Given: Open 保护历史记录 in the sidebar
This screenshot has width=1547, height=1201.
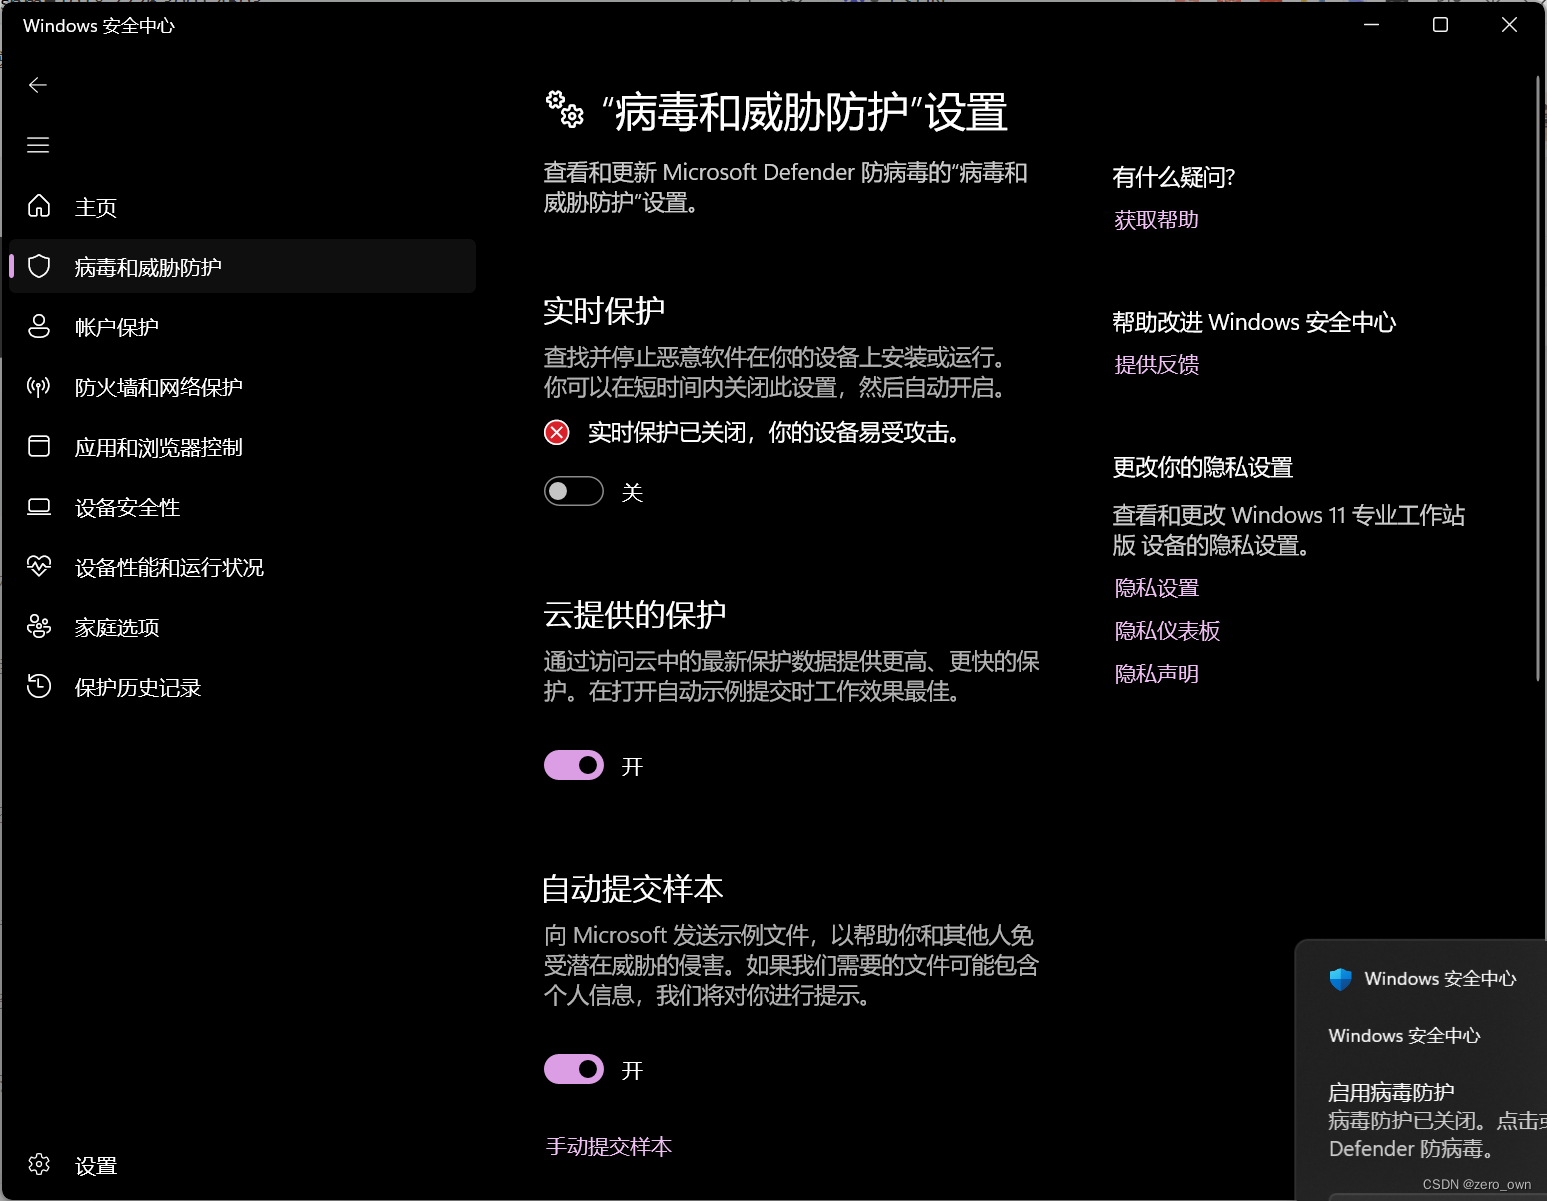Looking at the screenshot, I should tap(242, 687).
